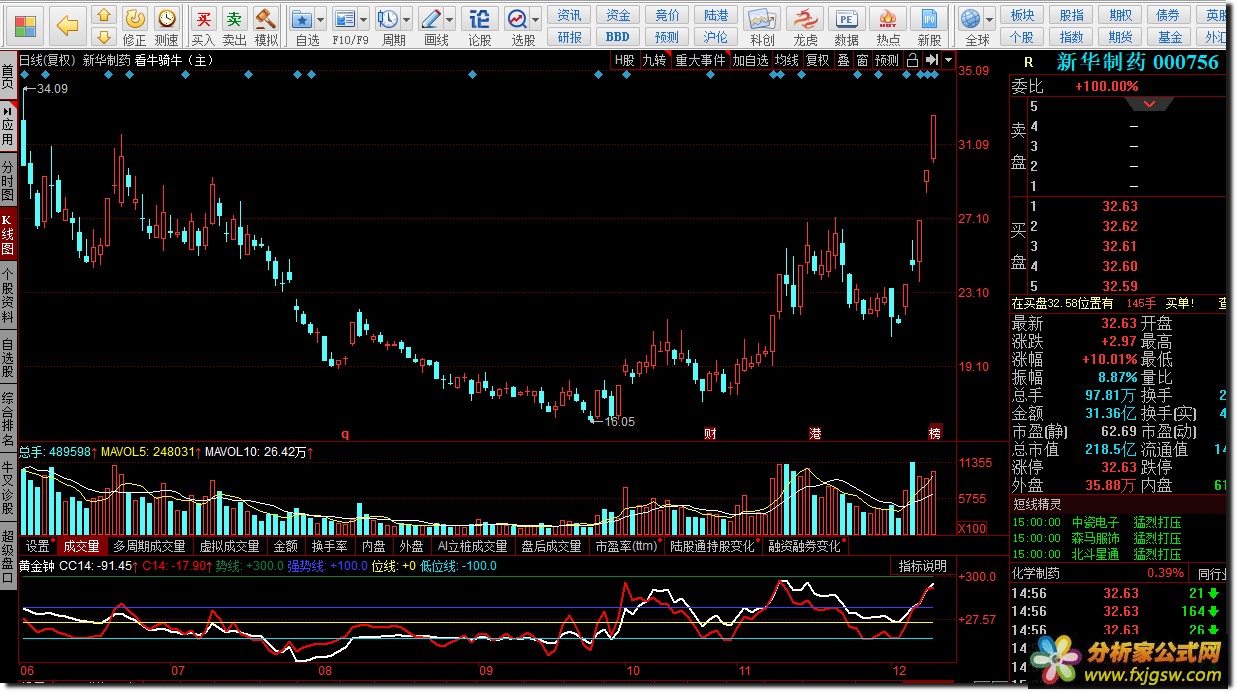Click the 买入 buy icon
This screenshot has width=1238, height=692.
point(203,26)
